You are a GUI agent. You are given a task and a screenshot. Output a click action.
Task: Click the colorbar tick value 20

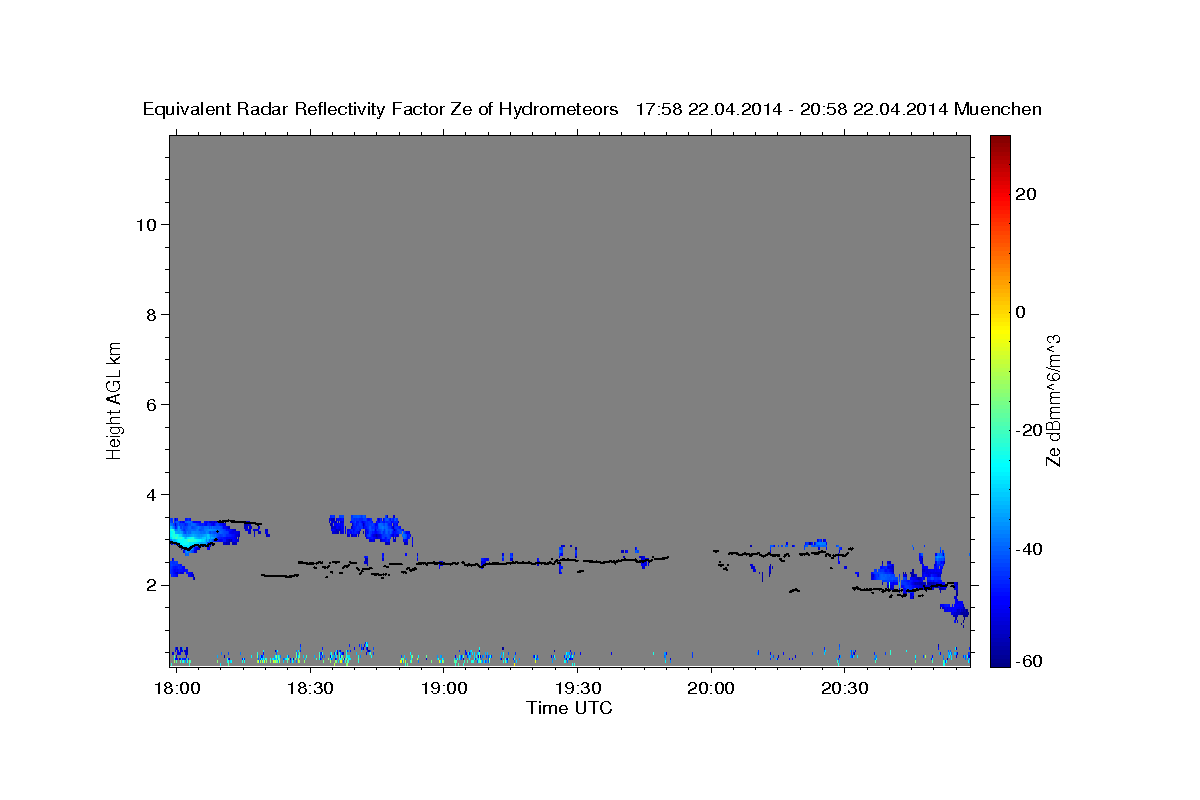pyautogui.click(x=1025, y=194)
